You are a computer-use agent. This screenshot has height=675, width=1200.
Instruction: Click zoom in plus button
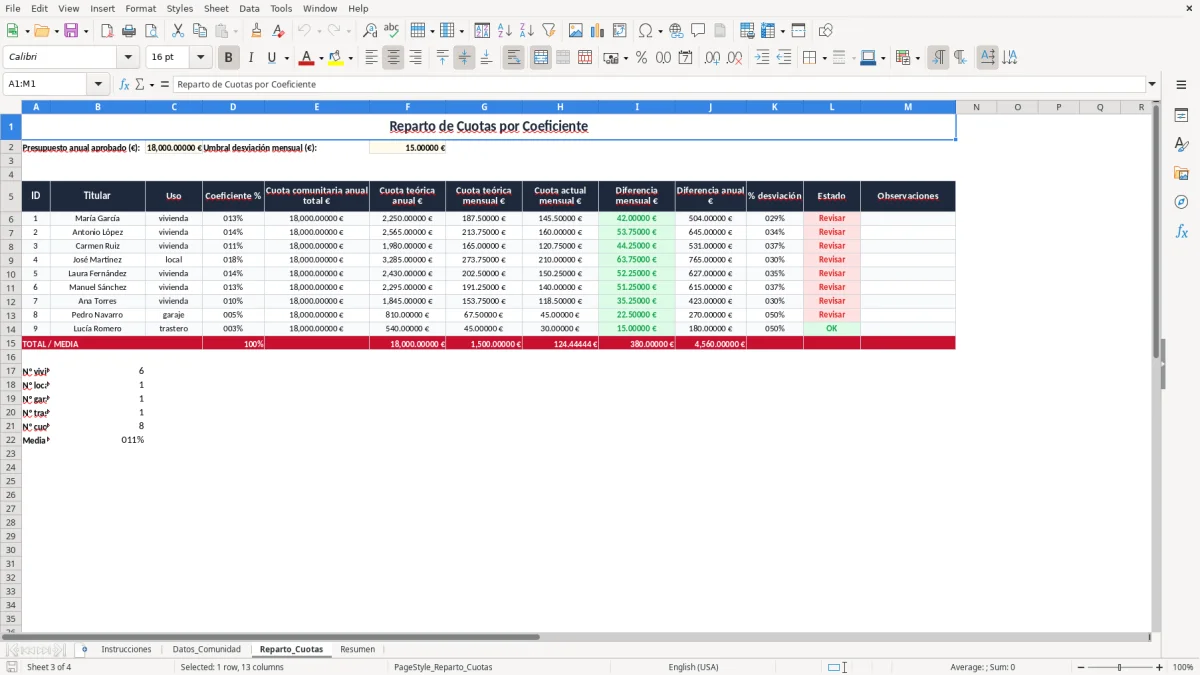click(1160, 667)
